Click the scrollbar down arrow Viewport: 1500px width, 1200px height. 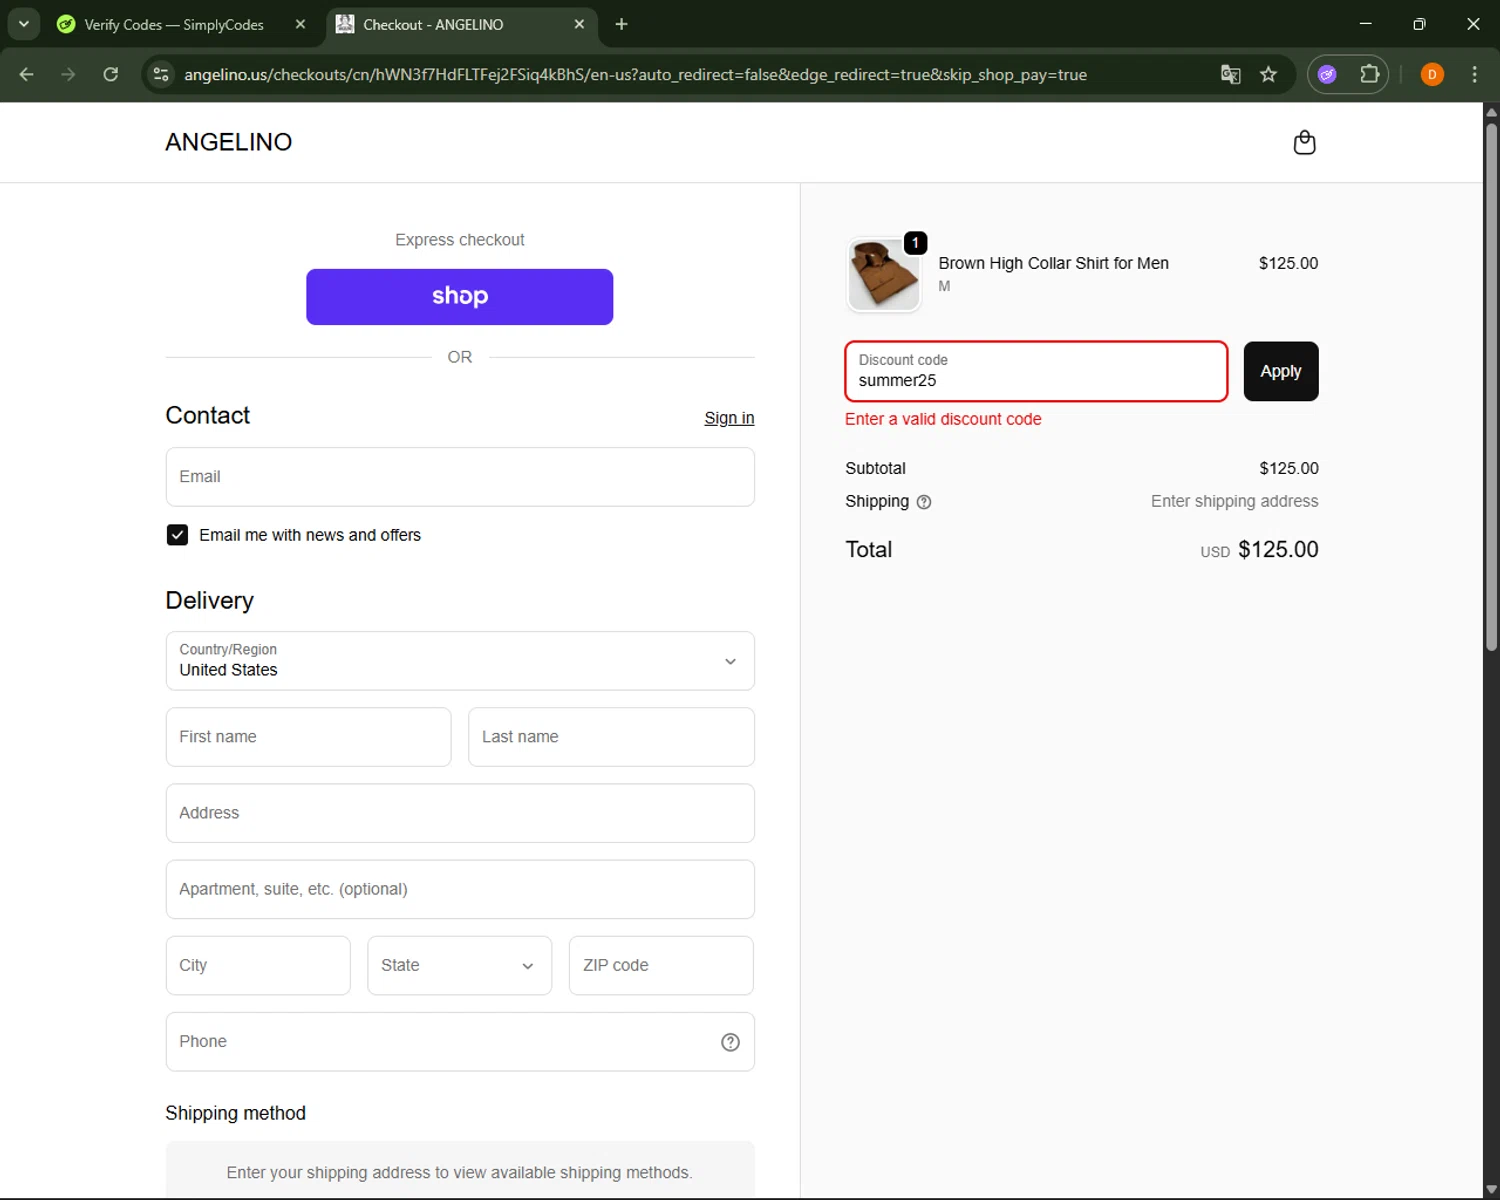pos(1491,1190)
